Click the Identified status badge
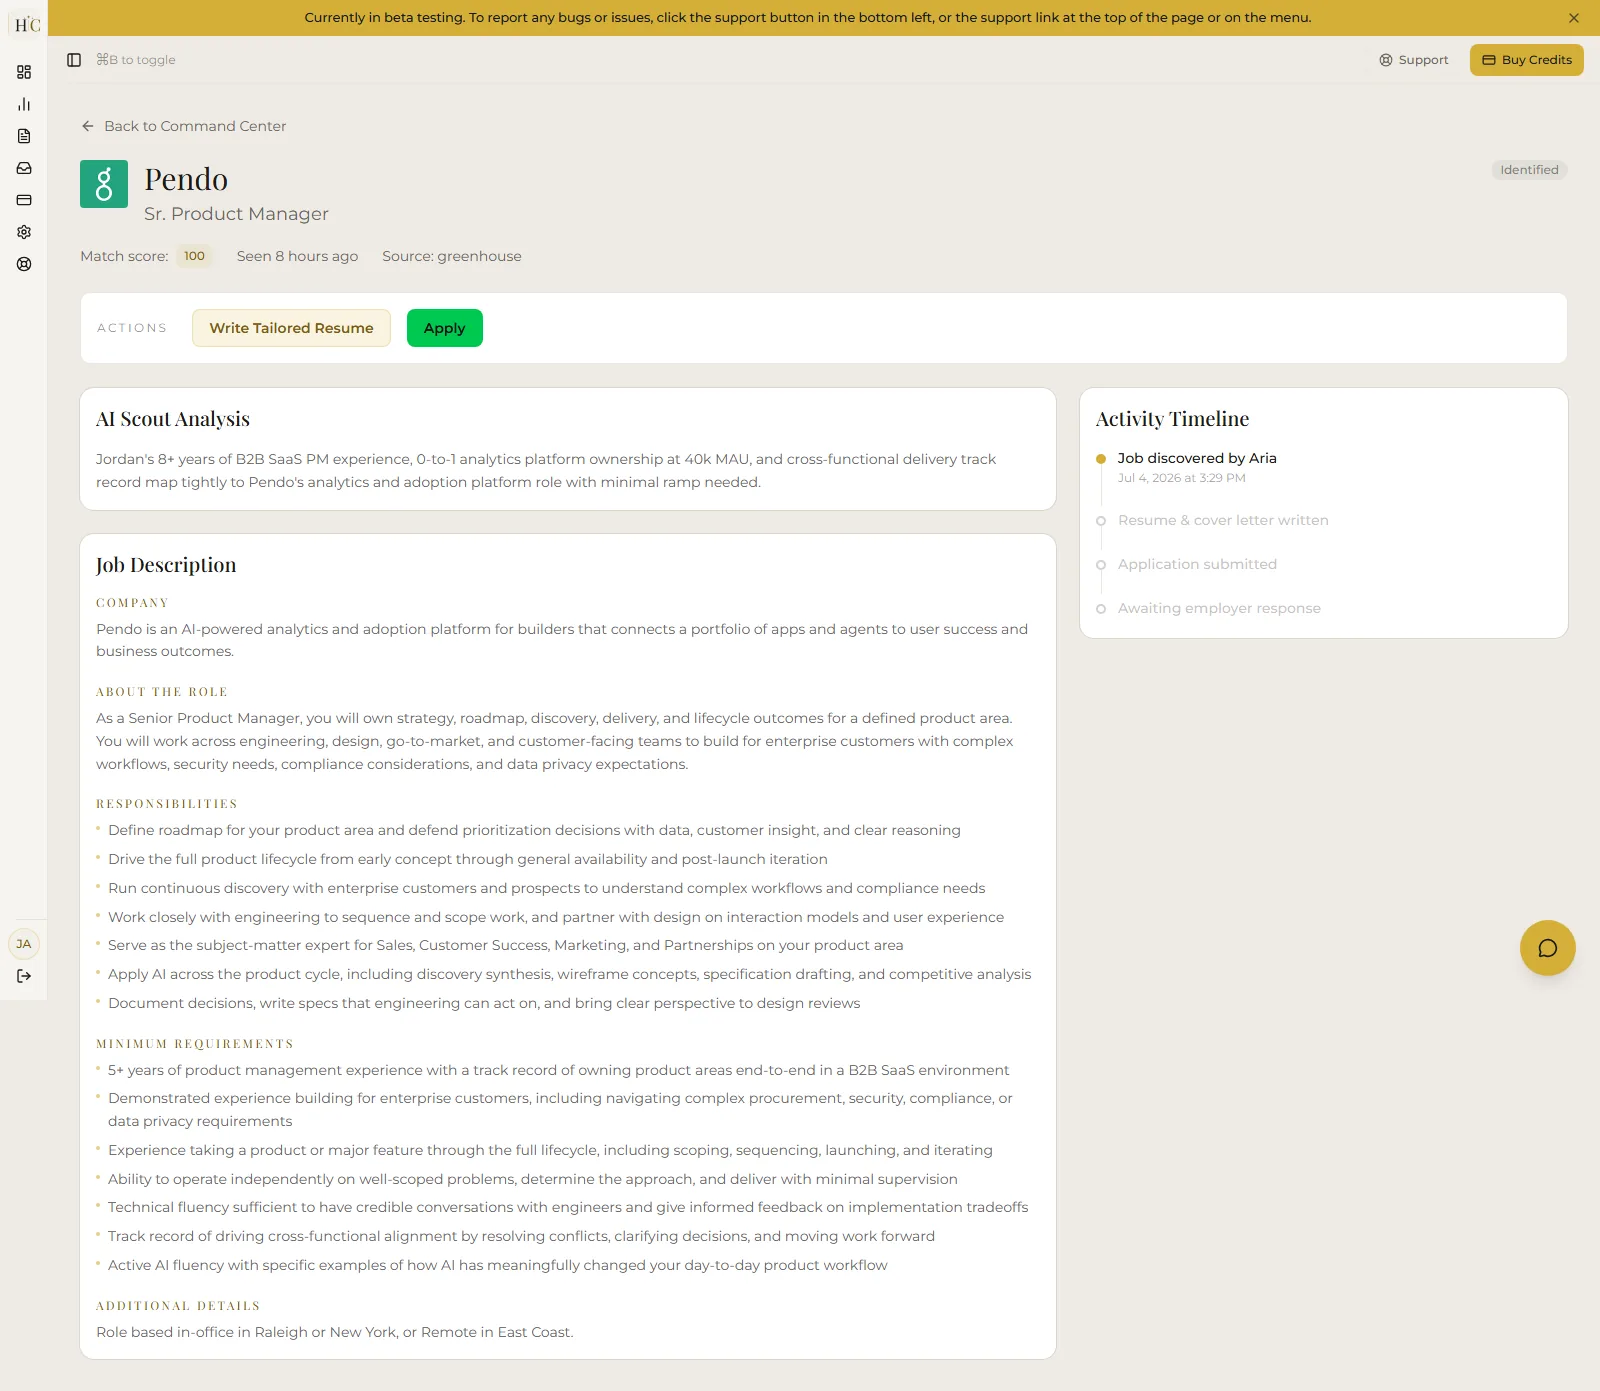1600x1391 pixels. [1529, 170]
